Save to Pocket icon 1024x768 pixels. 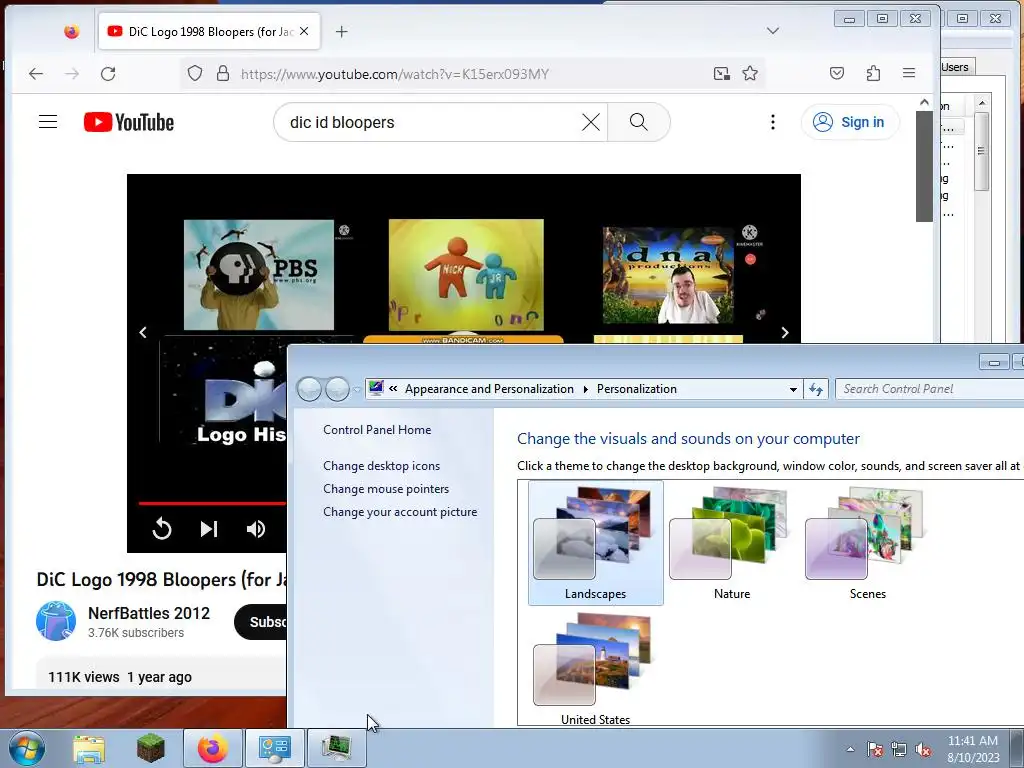837,73
